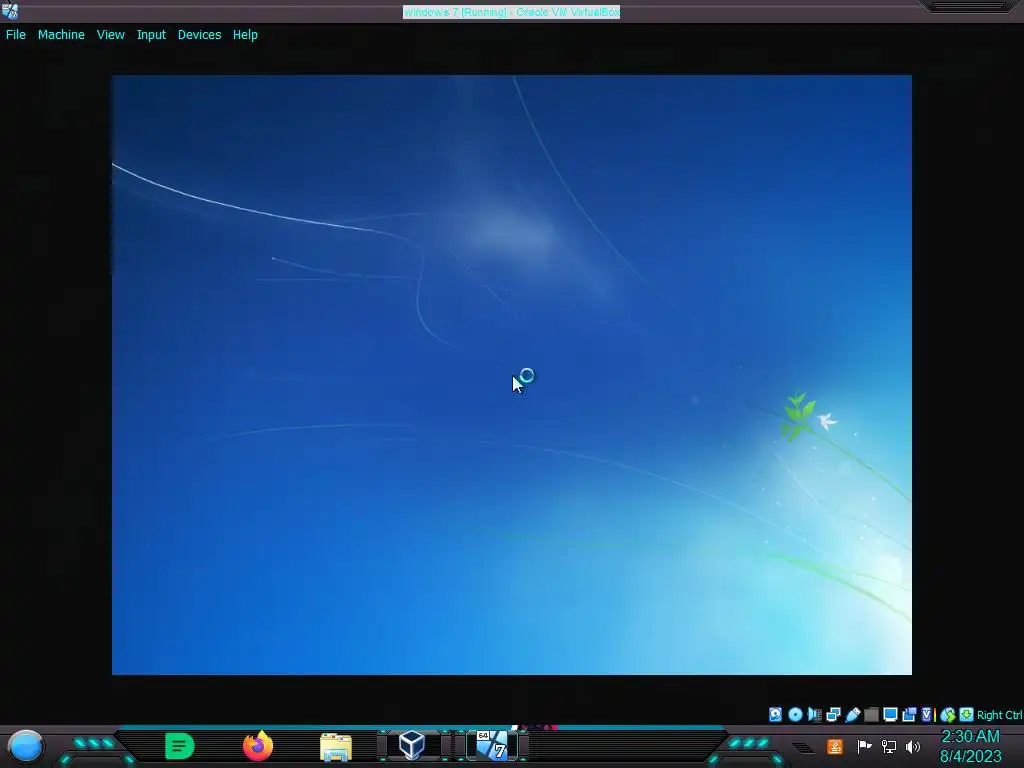Open the Input menu
Image resolution: width=1024 pixels, height=768 pixels.
151,35
